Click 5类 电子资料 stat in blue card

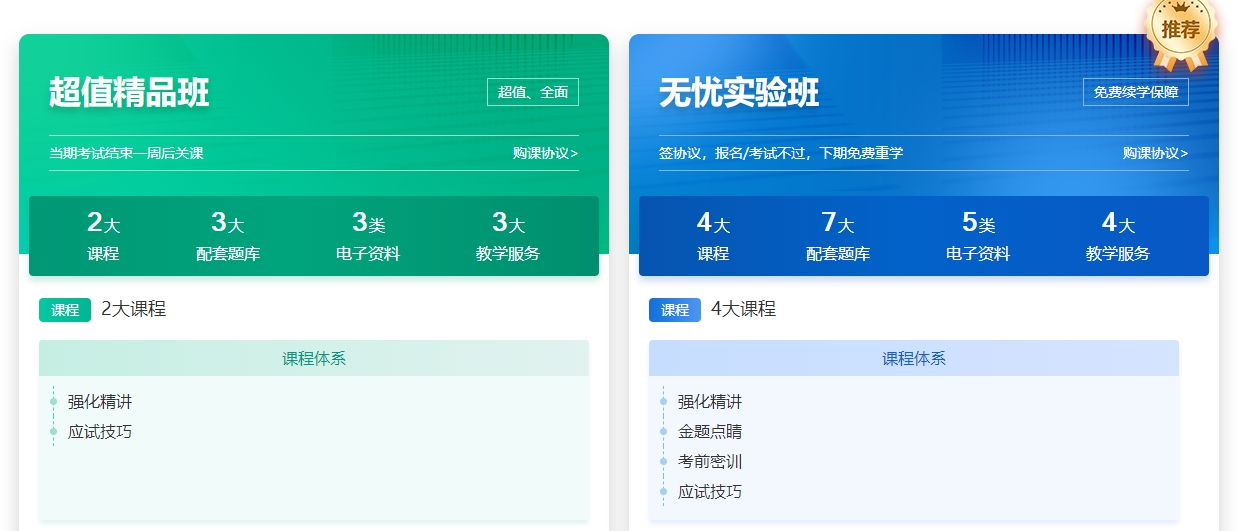[978, 236]
